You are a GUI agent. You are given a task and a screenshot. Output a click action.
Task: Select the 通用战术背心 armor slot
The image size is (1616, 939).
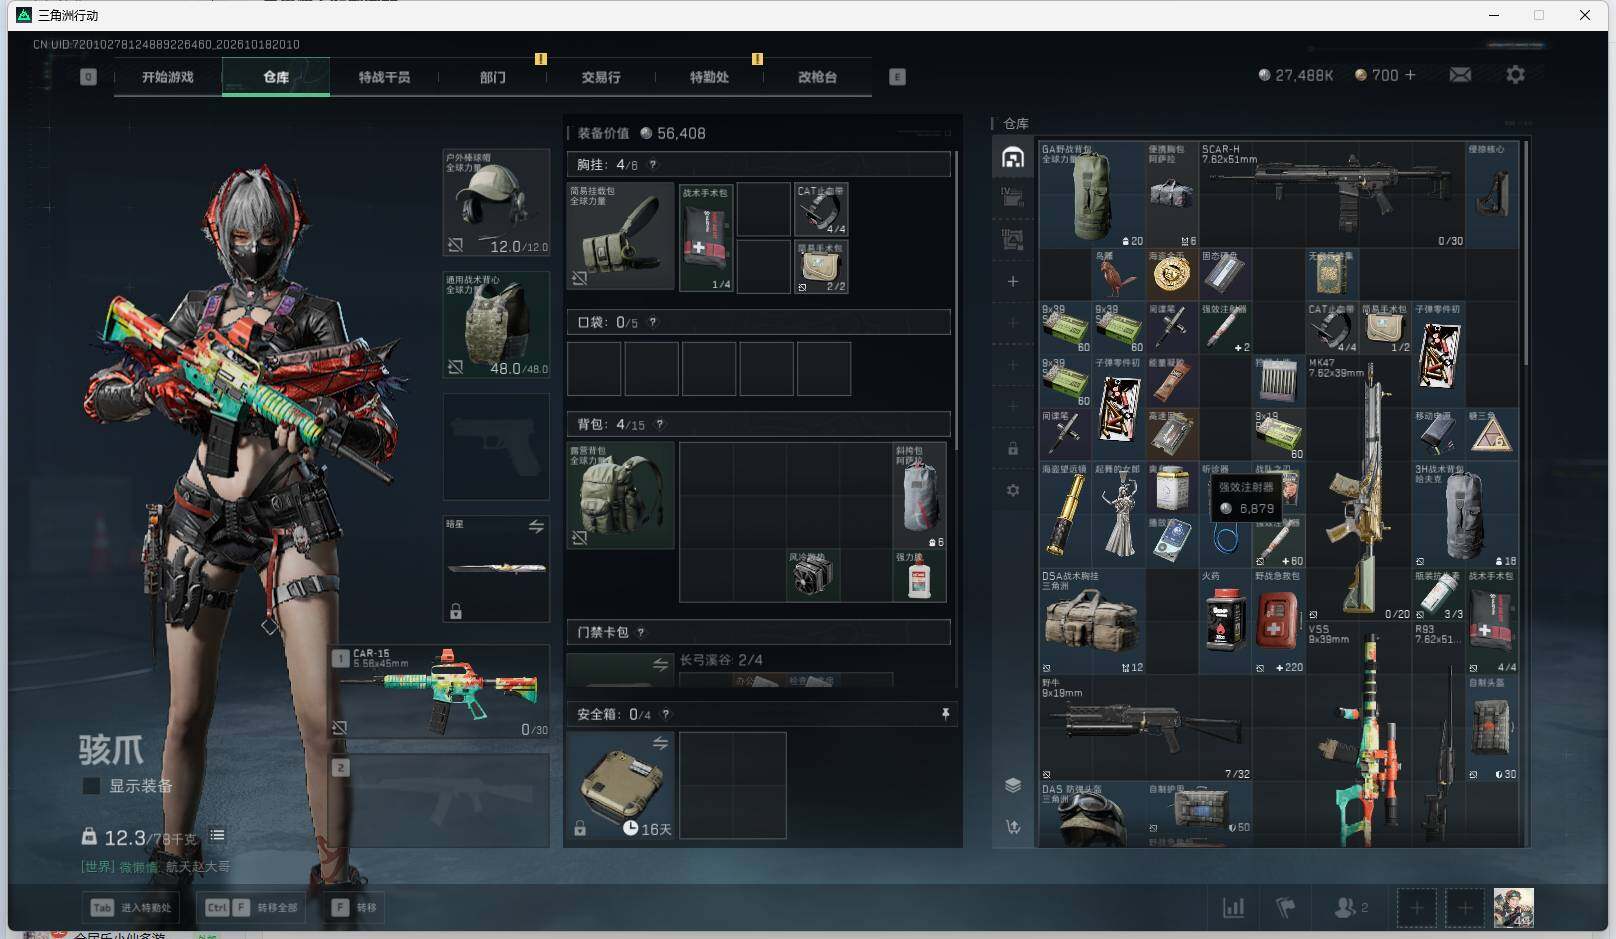(x=496, y=325)
